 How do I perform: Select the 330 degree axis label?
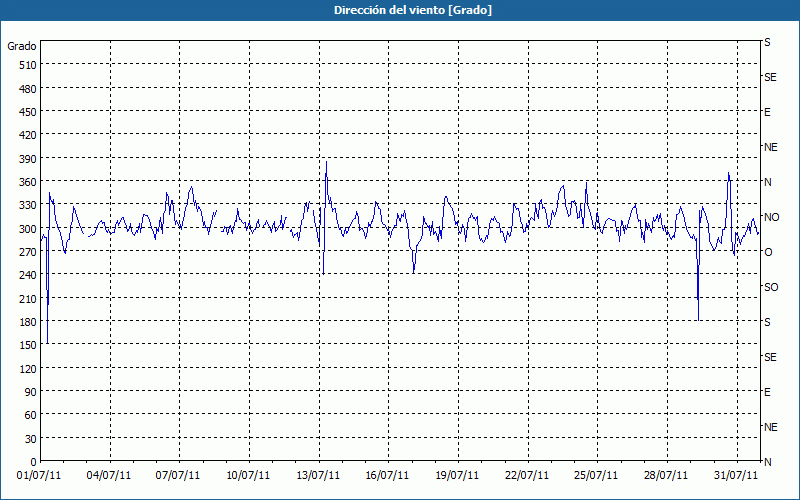click(28, 205)
